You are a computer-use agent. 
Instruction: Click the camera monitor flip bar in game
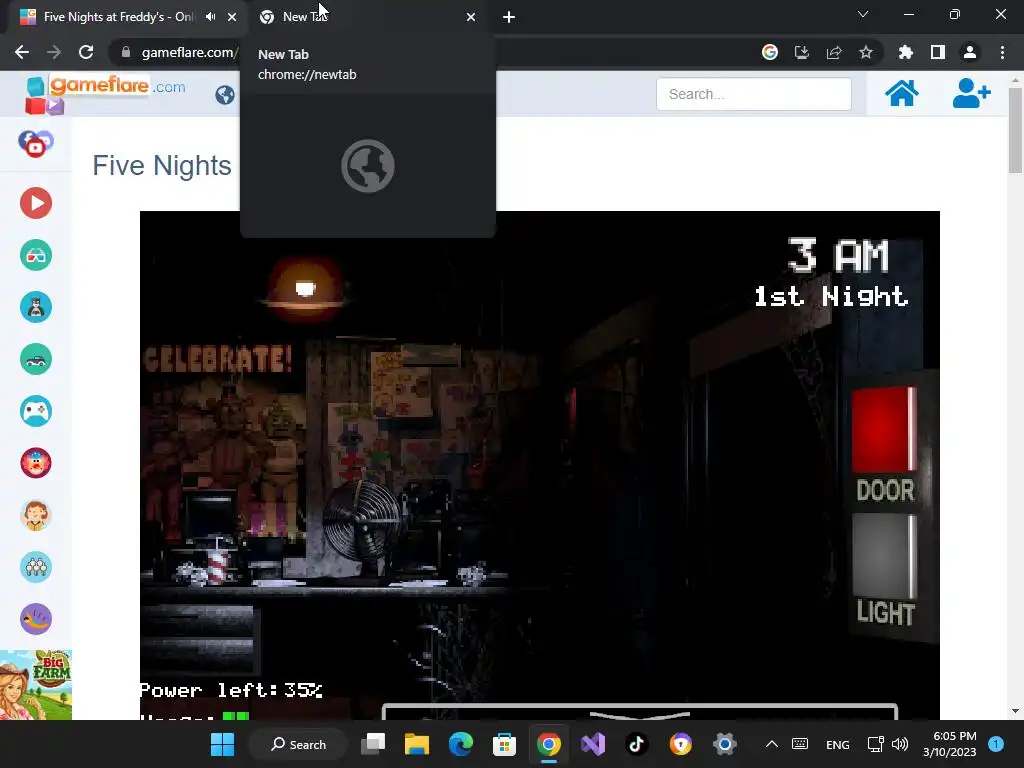(639, 712)
